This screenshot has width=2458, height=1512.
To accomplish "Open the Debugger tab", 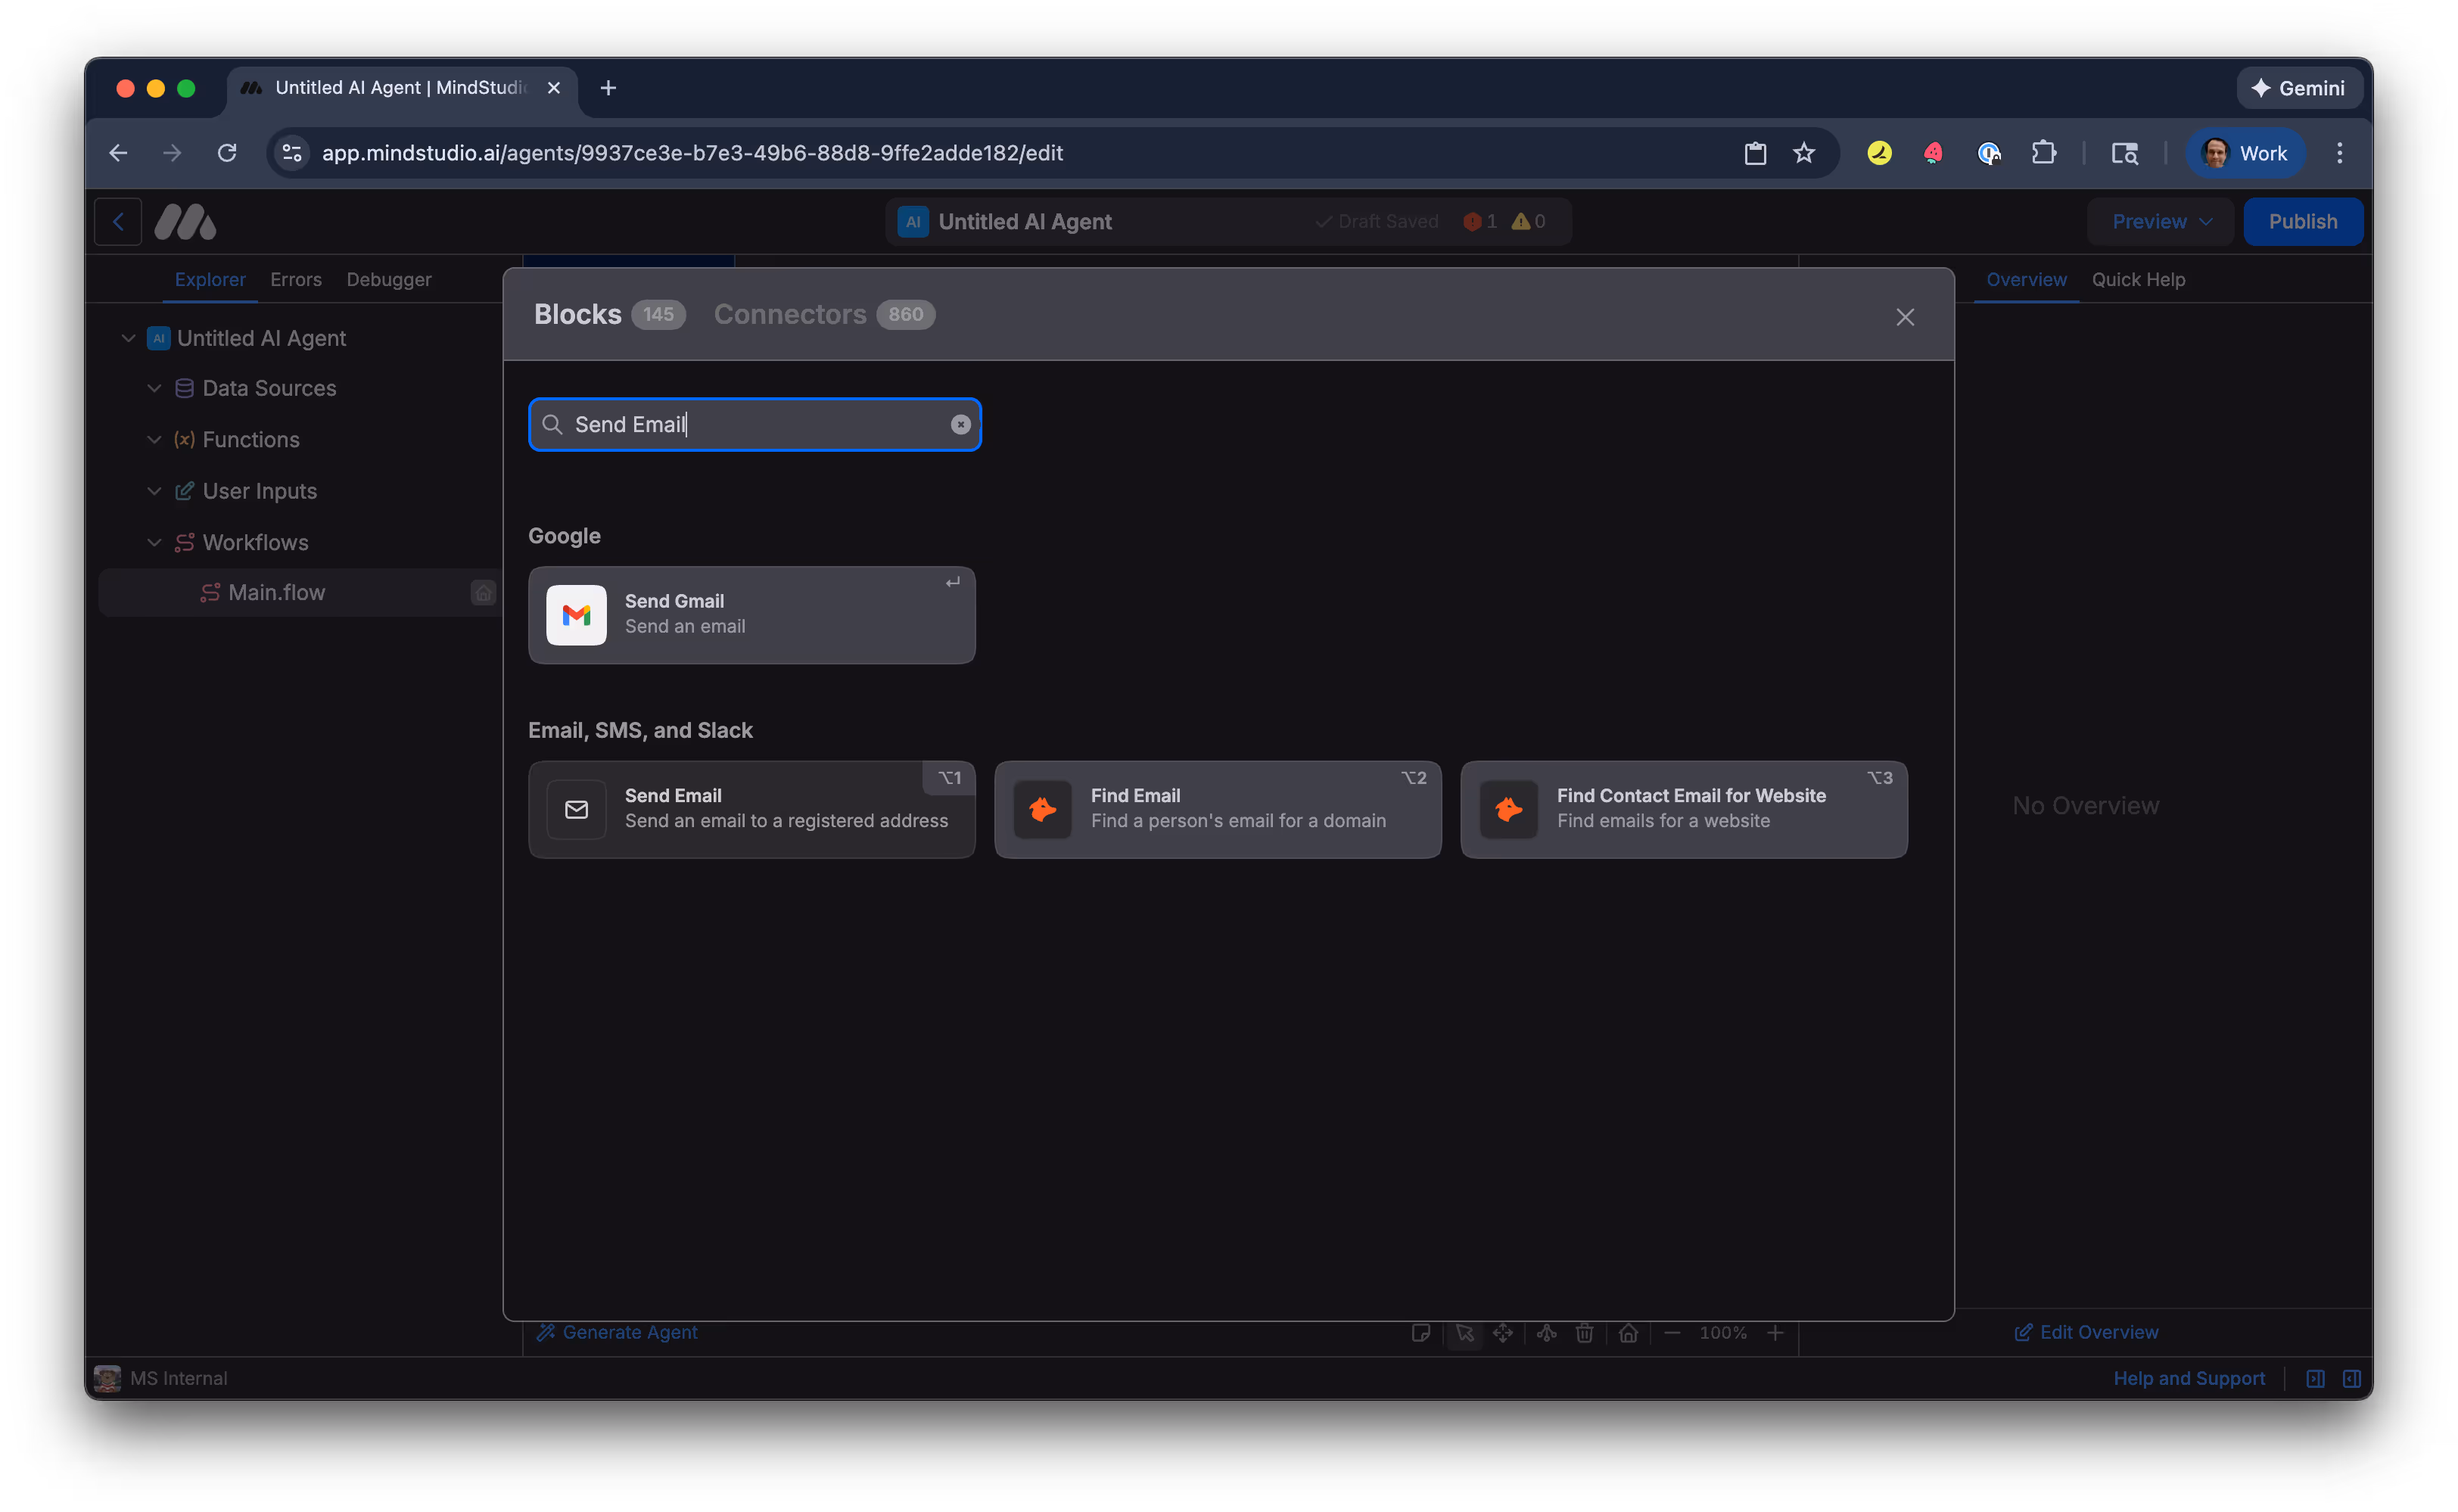I will click(x=389, y=280).
